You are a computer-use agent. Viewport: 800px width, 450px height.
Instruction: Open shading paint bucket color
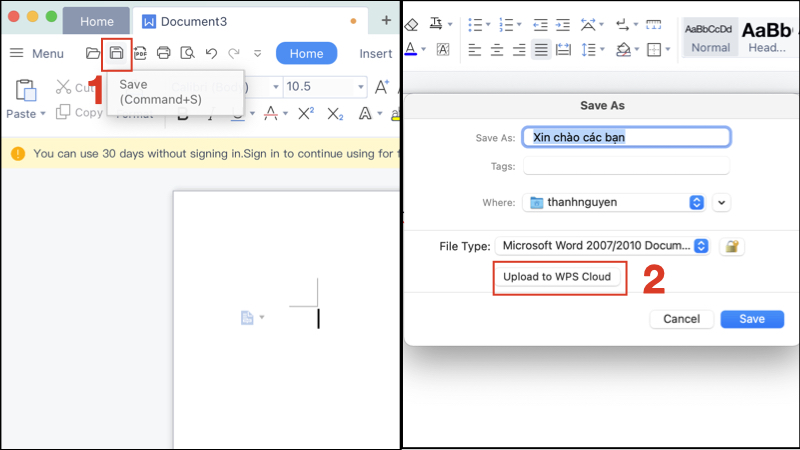(x=623, y=50)
